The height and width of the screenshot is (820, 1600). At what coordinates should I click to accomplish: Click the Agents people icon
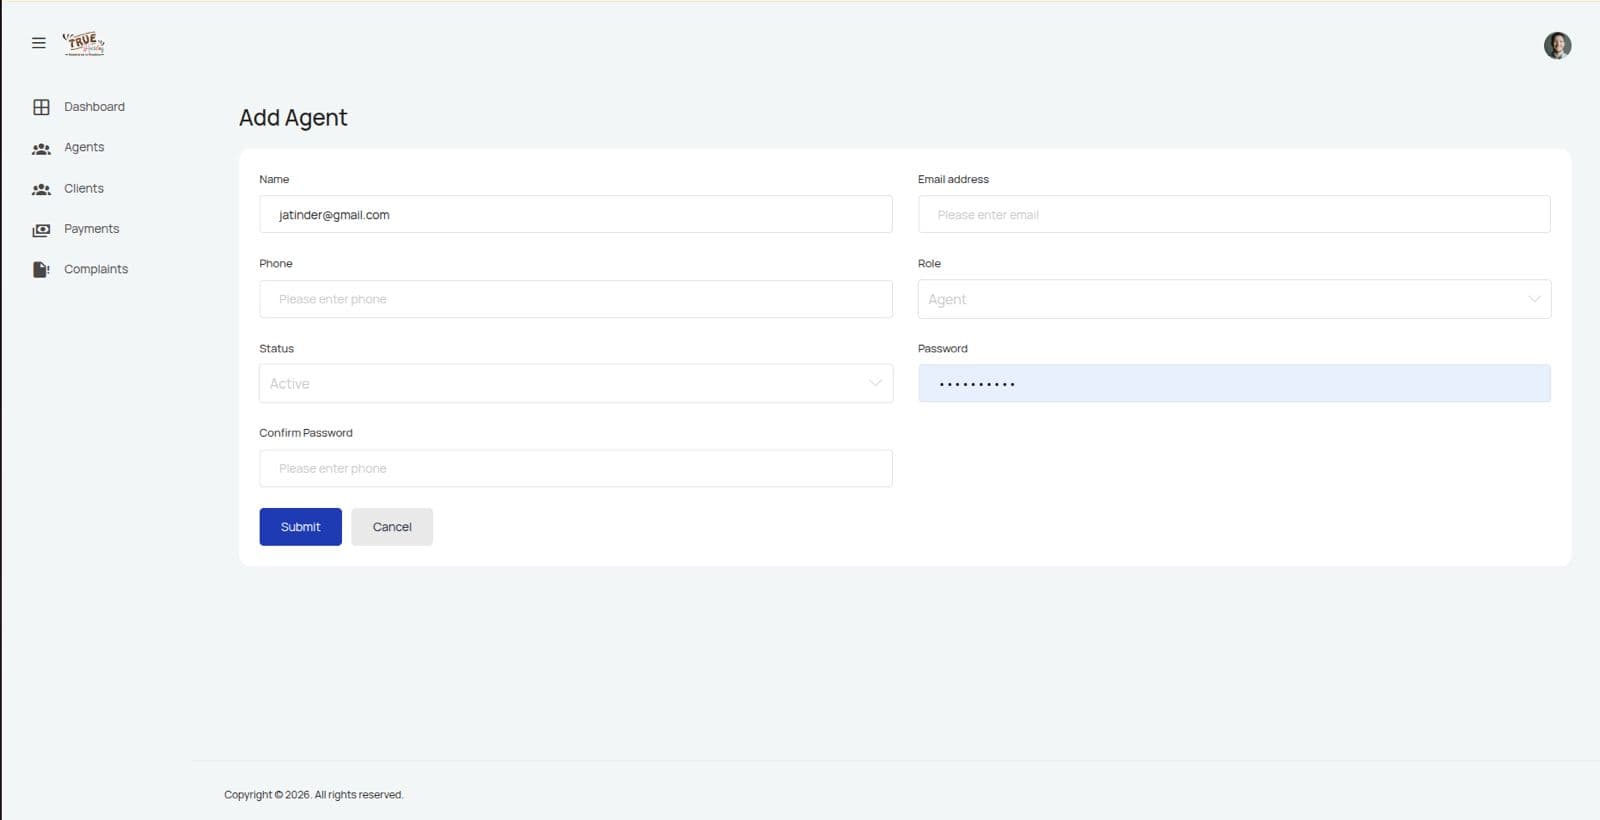click(x=41, y=149)
